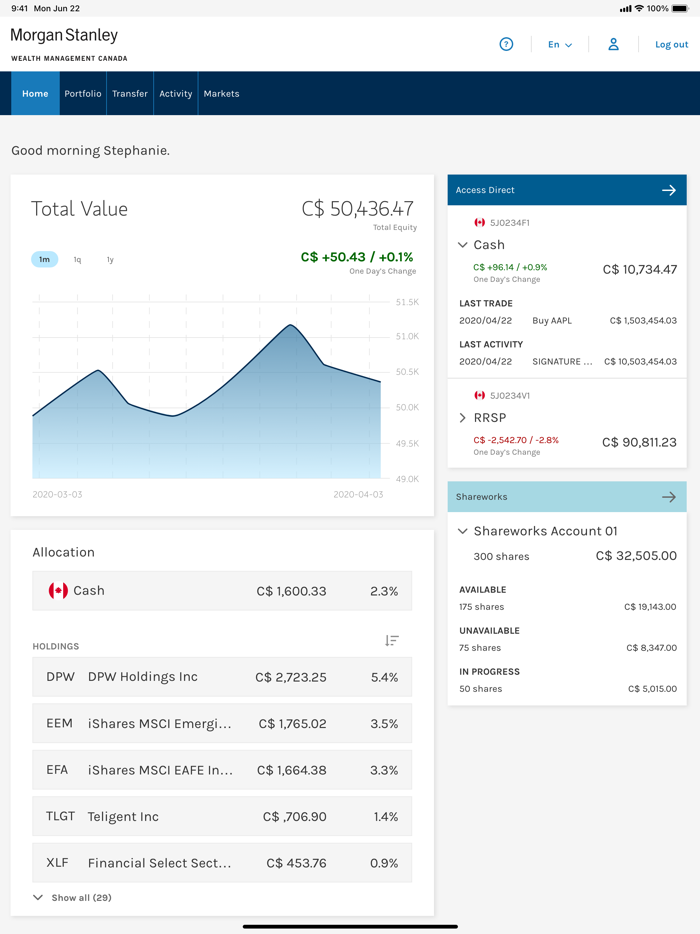Select the 1y chart range
The width and height of the screenshot is (700, 934).
(x=110, y=260)
